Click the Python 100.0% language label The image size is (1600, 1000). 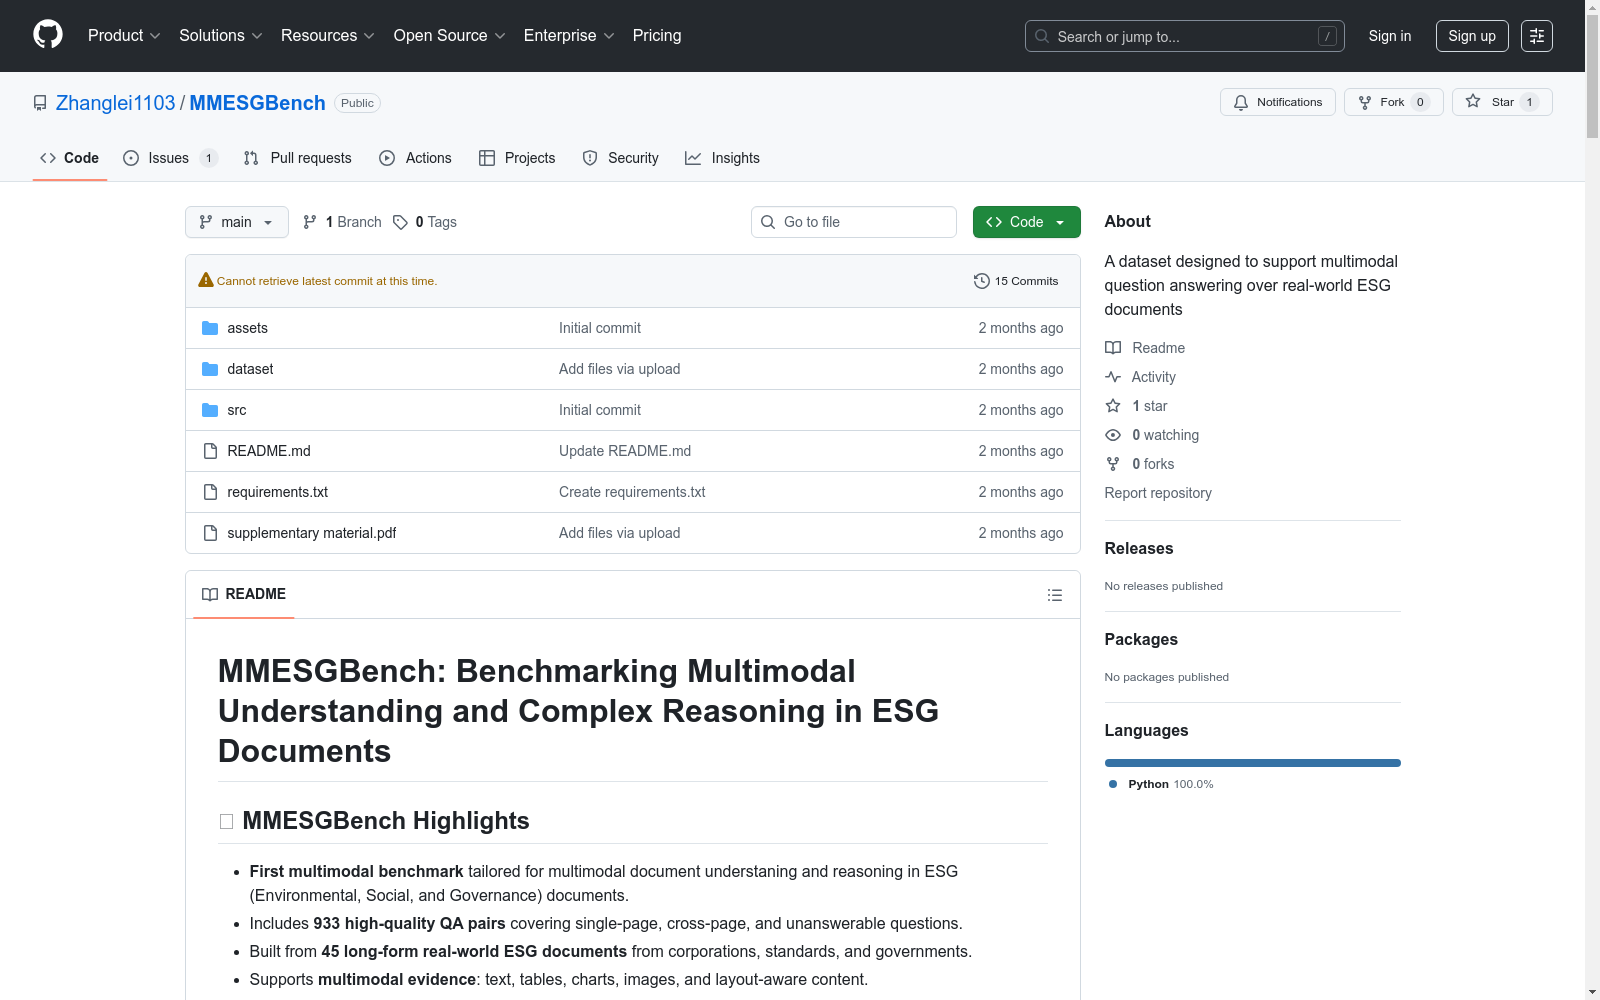1171,784
